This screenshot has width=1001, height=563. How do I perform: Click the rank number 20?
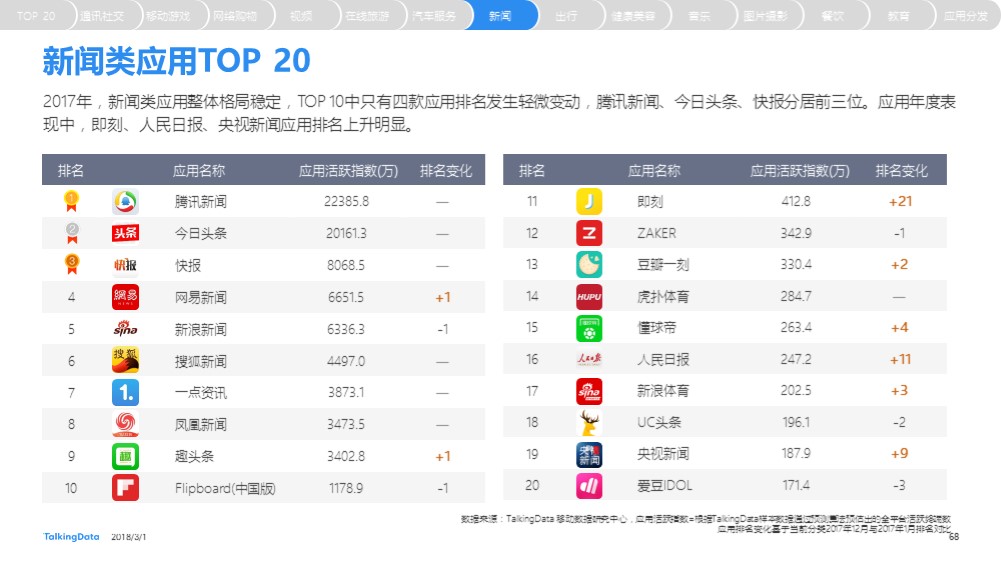tap(532, 486)
